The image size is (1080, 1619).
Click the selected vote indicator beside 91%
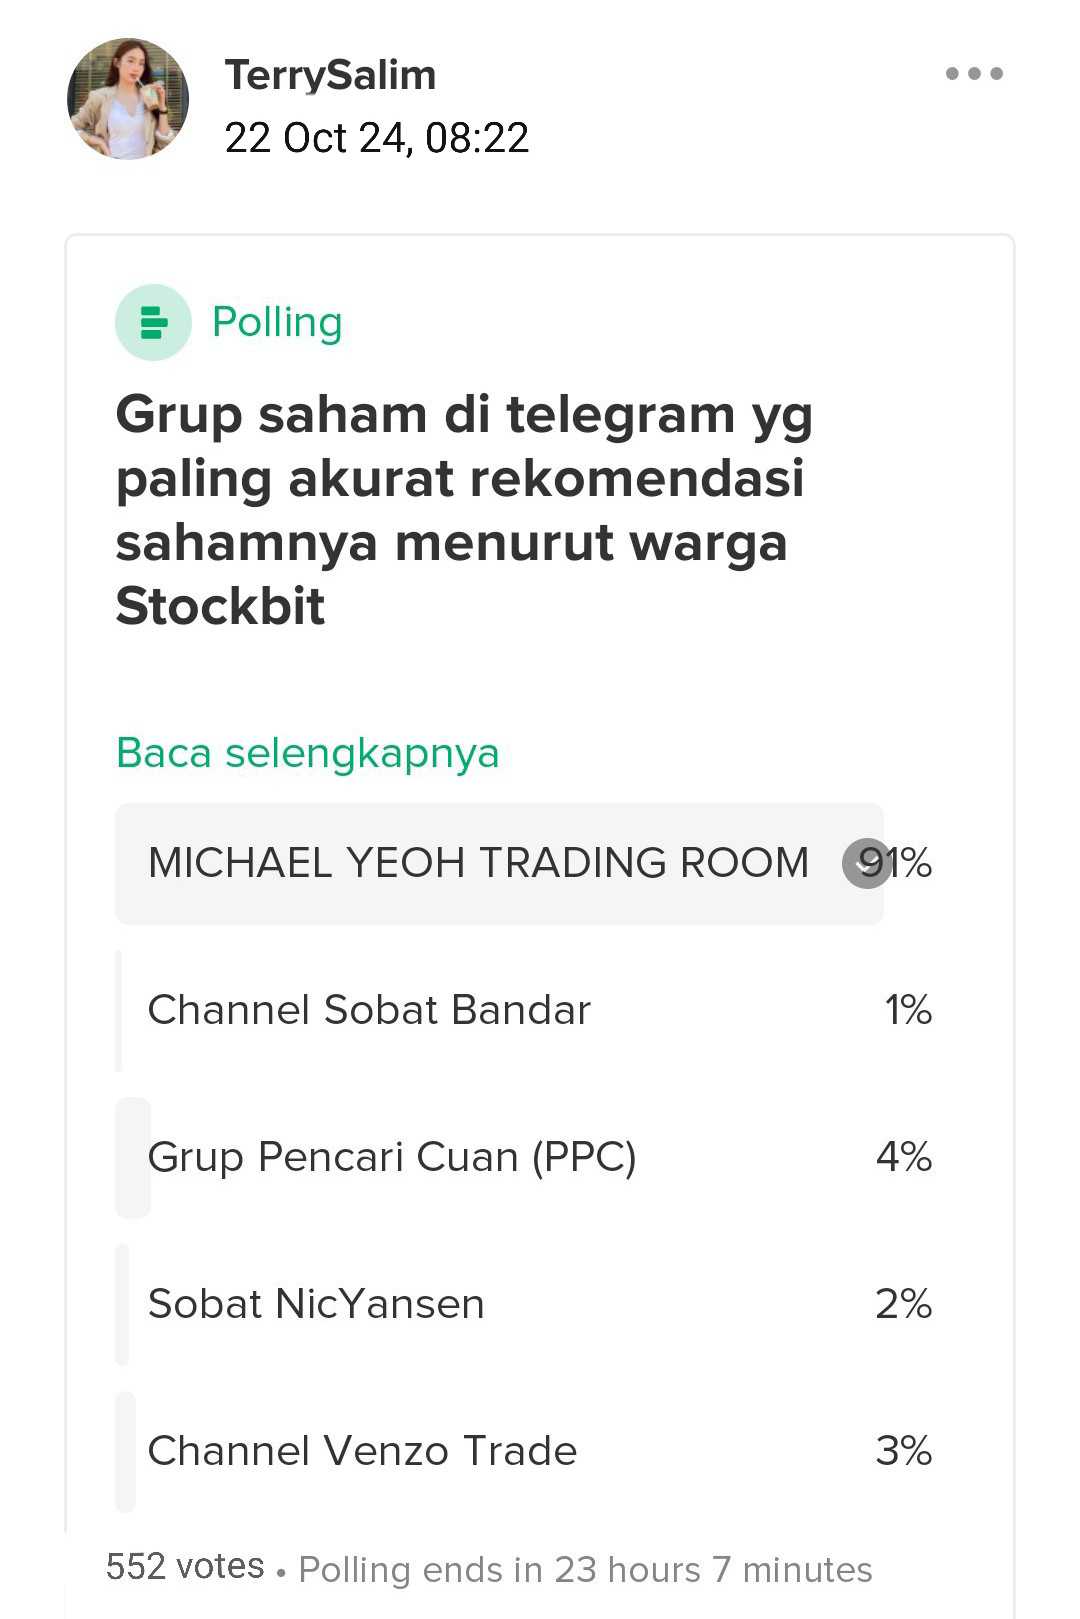click(x=866, y=862)
